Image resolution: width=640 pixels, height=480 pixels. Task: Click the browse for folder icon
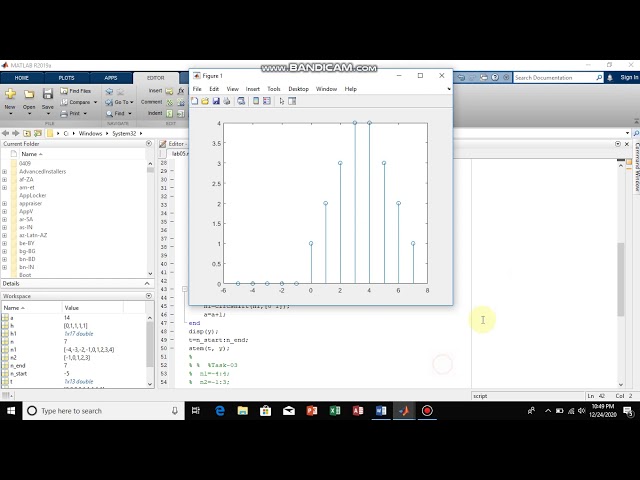(x=38, y=133)
